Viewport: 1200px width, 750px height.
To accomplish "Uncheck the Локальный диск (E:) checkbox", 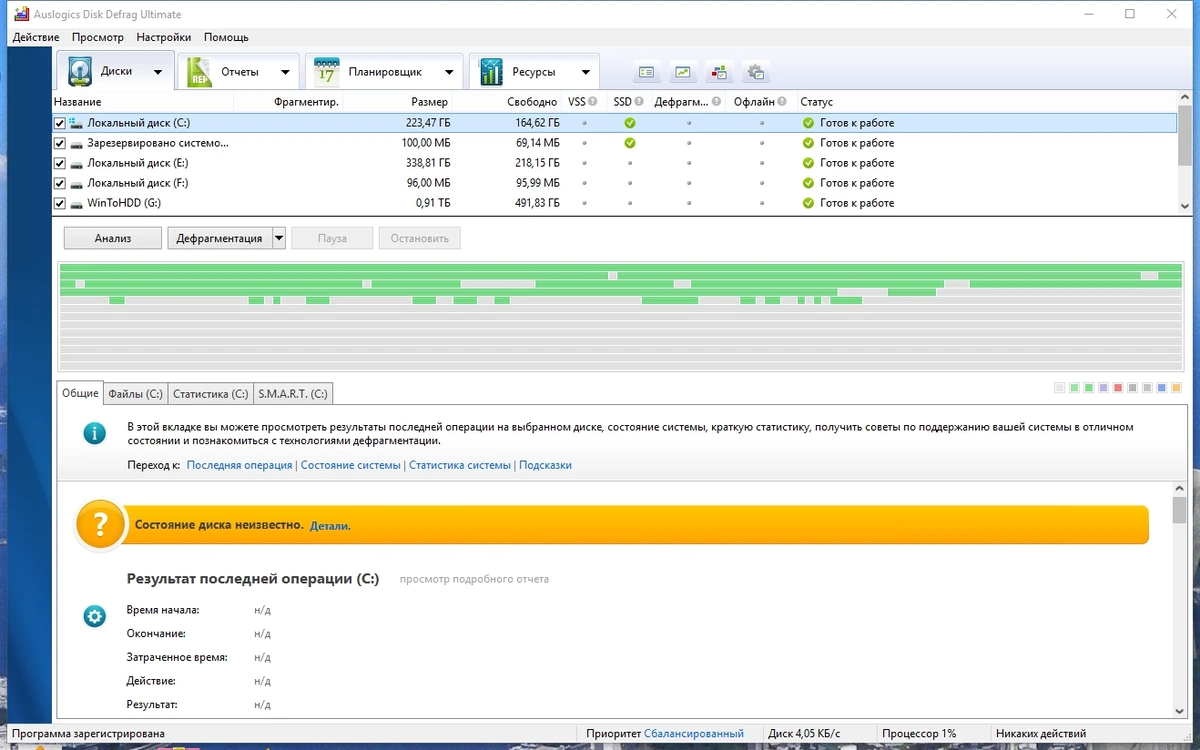I will pos(60,163).
